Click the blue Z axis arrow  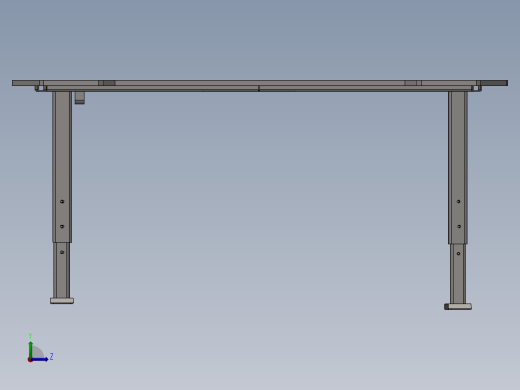39,359
